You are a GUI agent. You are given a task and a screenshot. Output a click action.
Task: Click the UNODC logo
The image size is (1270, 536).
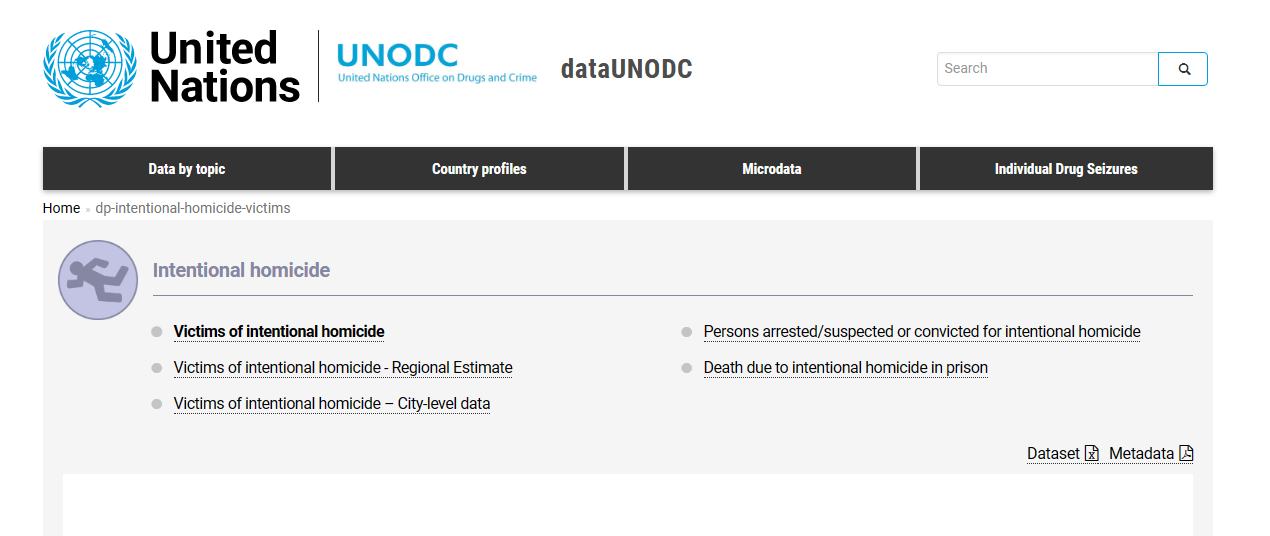click(x=437, y=62)
